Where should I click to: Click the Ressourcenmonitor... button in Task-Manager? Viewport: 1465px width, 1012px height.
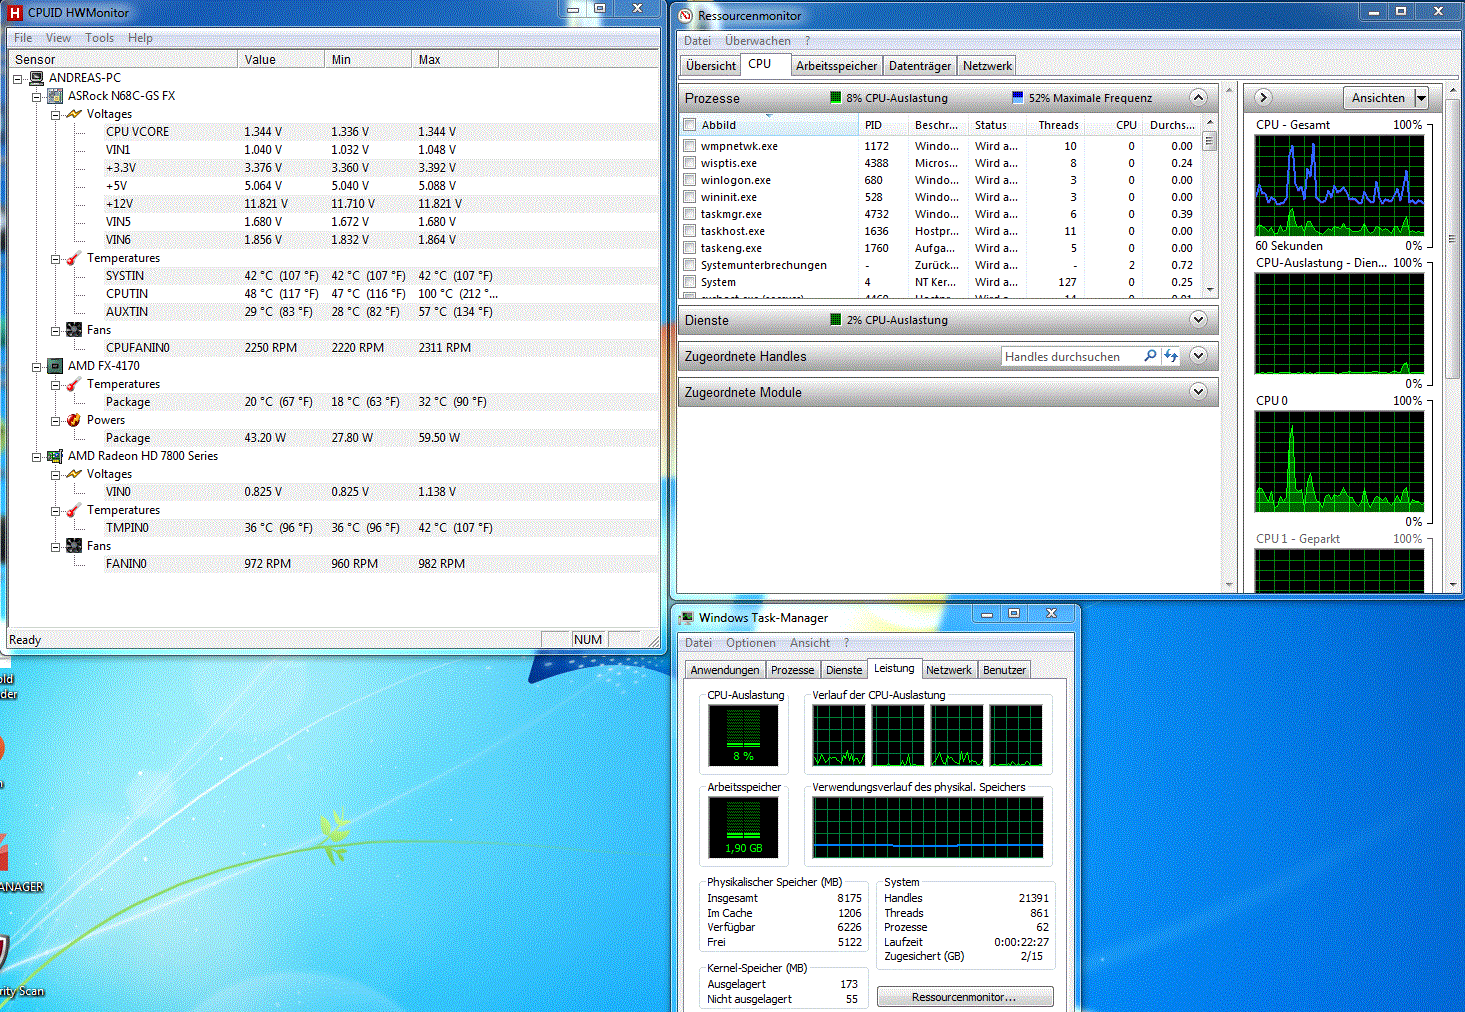click(965, 997)
